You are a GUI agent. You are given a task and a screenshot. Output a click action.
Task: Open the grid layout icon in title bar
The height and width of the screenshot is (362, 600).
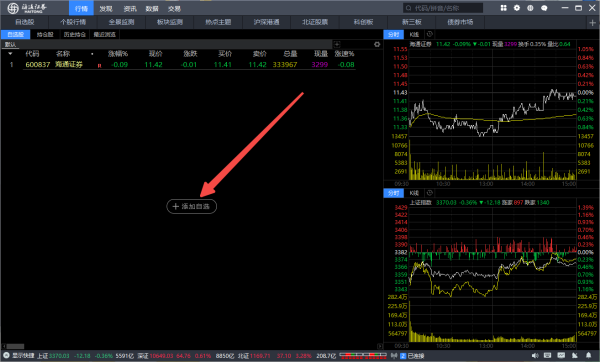coord(503,8)
